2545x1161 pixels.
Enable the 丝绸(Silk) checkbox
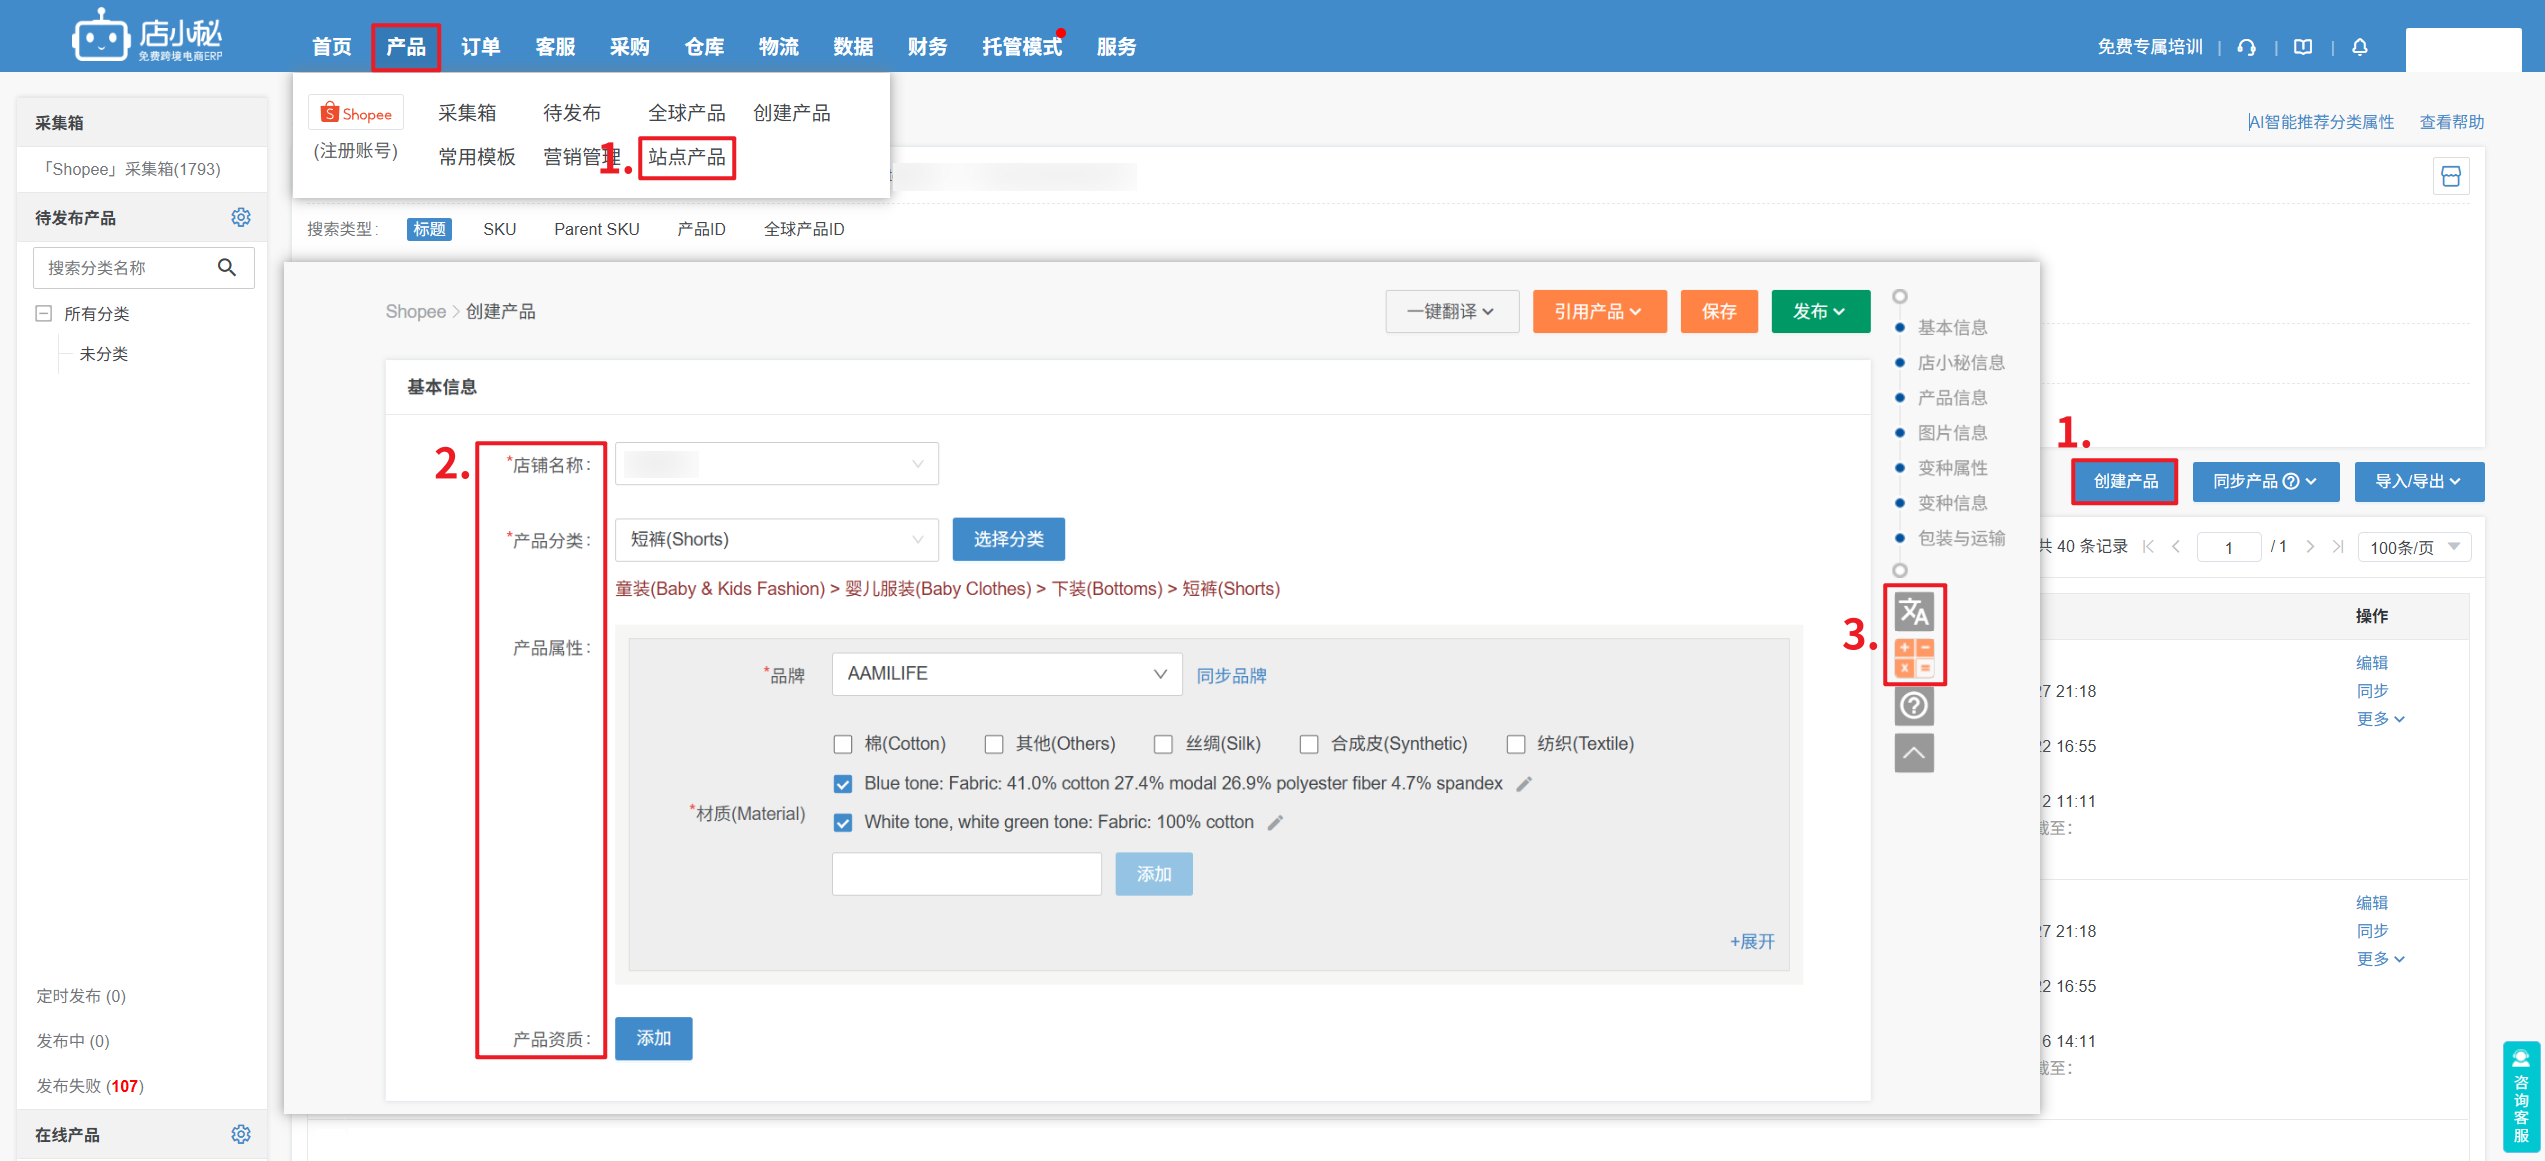1163,744
